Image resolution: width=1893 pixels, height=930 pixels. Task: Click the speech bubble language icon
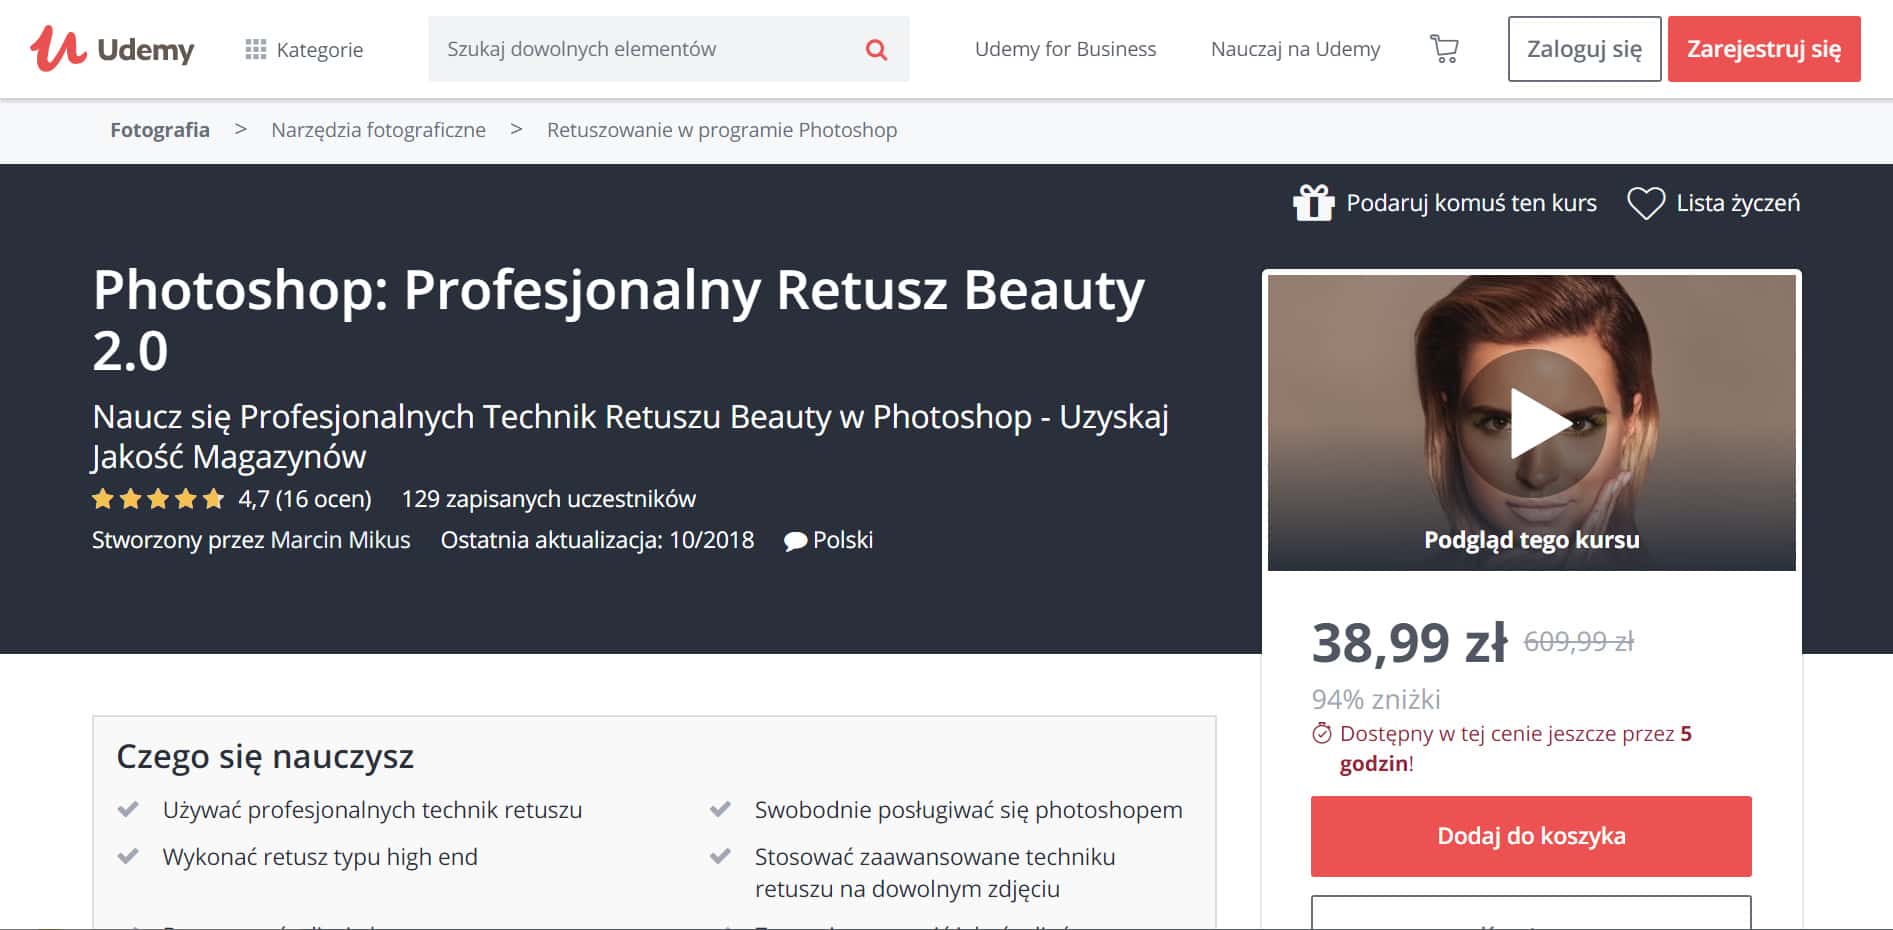click(795, 542)
